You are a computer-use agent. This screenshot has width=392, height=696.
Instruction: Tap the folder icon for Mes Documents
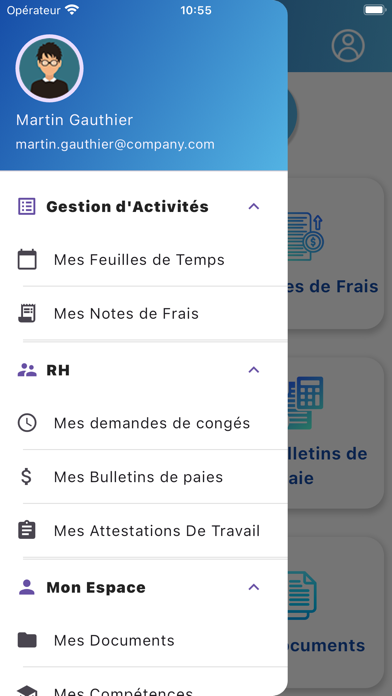pyautogui.click(x=27, y=640)
